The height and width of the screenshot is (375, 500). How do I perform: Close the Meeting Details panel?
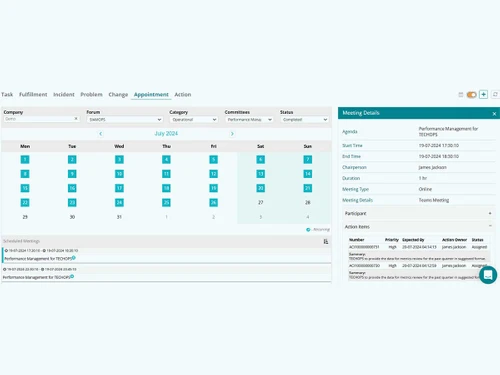494,114
